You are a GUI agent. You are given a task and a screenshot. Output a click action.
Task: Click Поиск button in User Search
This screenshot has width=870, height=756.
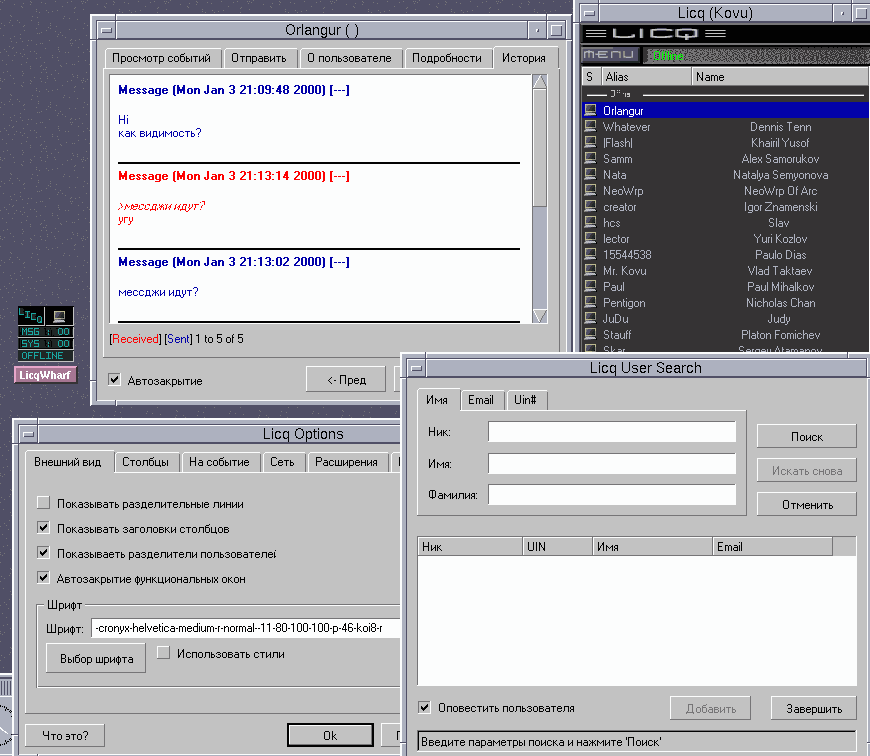point(807,437)
